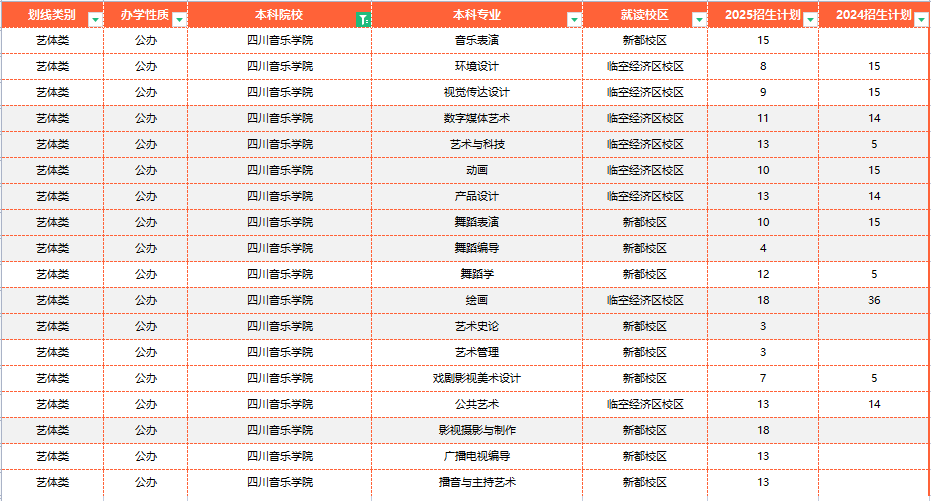
Task: Open the 办学性质 column filter dropdown
Action: 179,20
